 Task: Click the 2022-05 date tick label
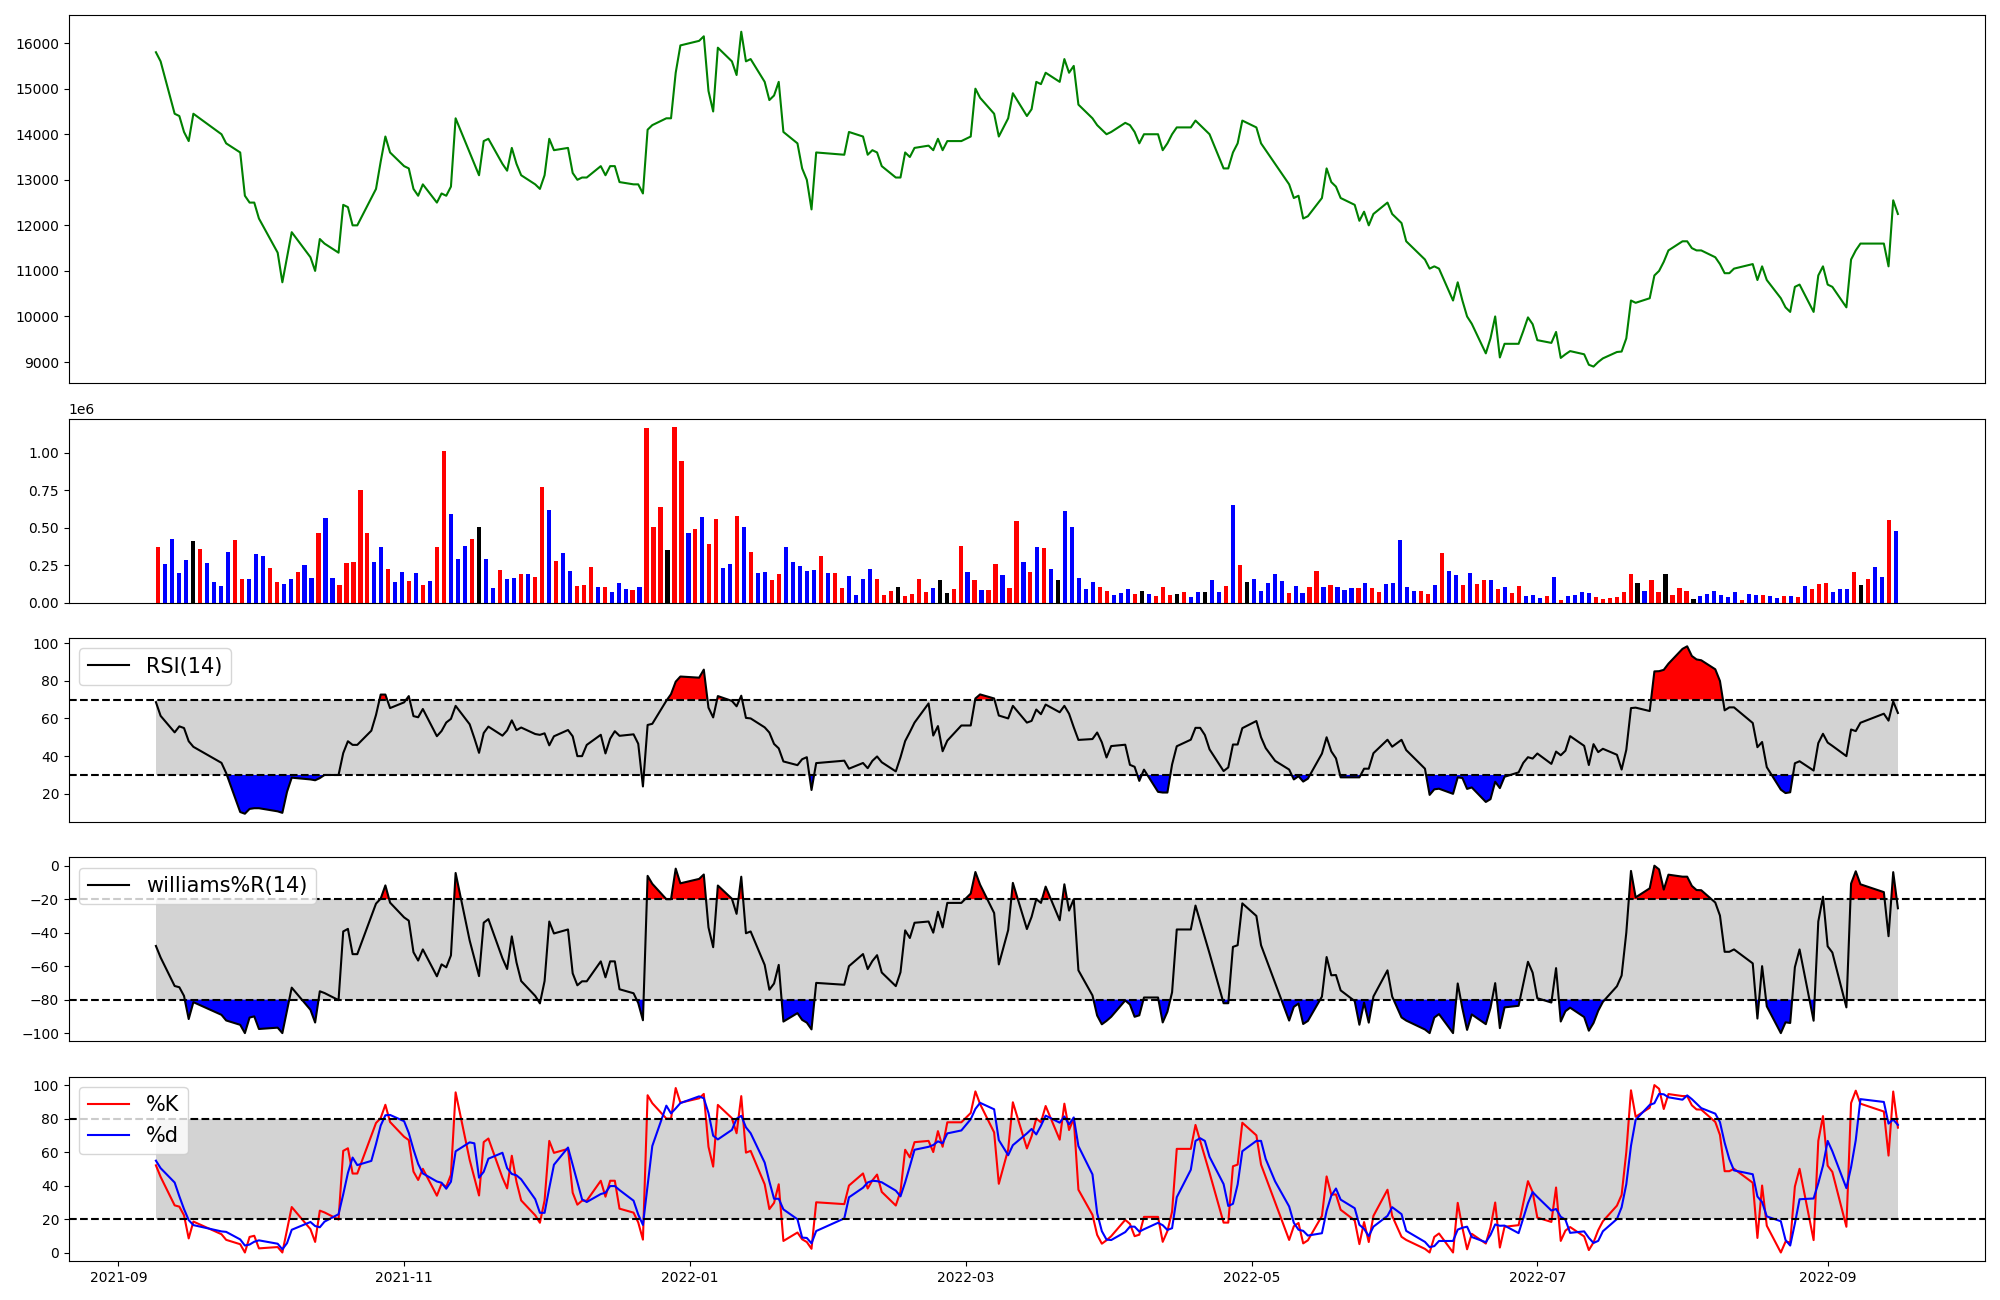(x=1252, y=1277)
